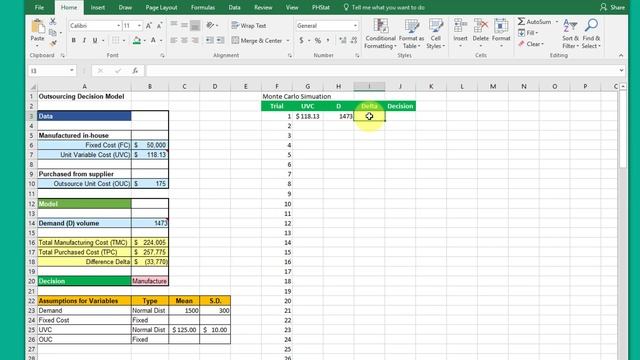Click the AutoSum sigma button
The height and width of the screenshot is (360, 640).
[535, 22]
